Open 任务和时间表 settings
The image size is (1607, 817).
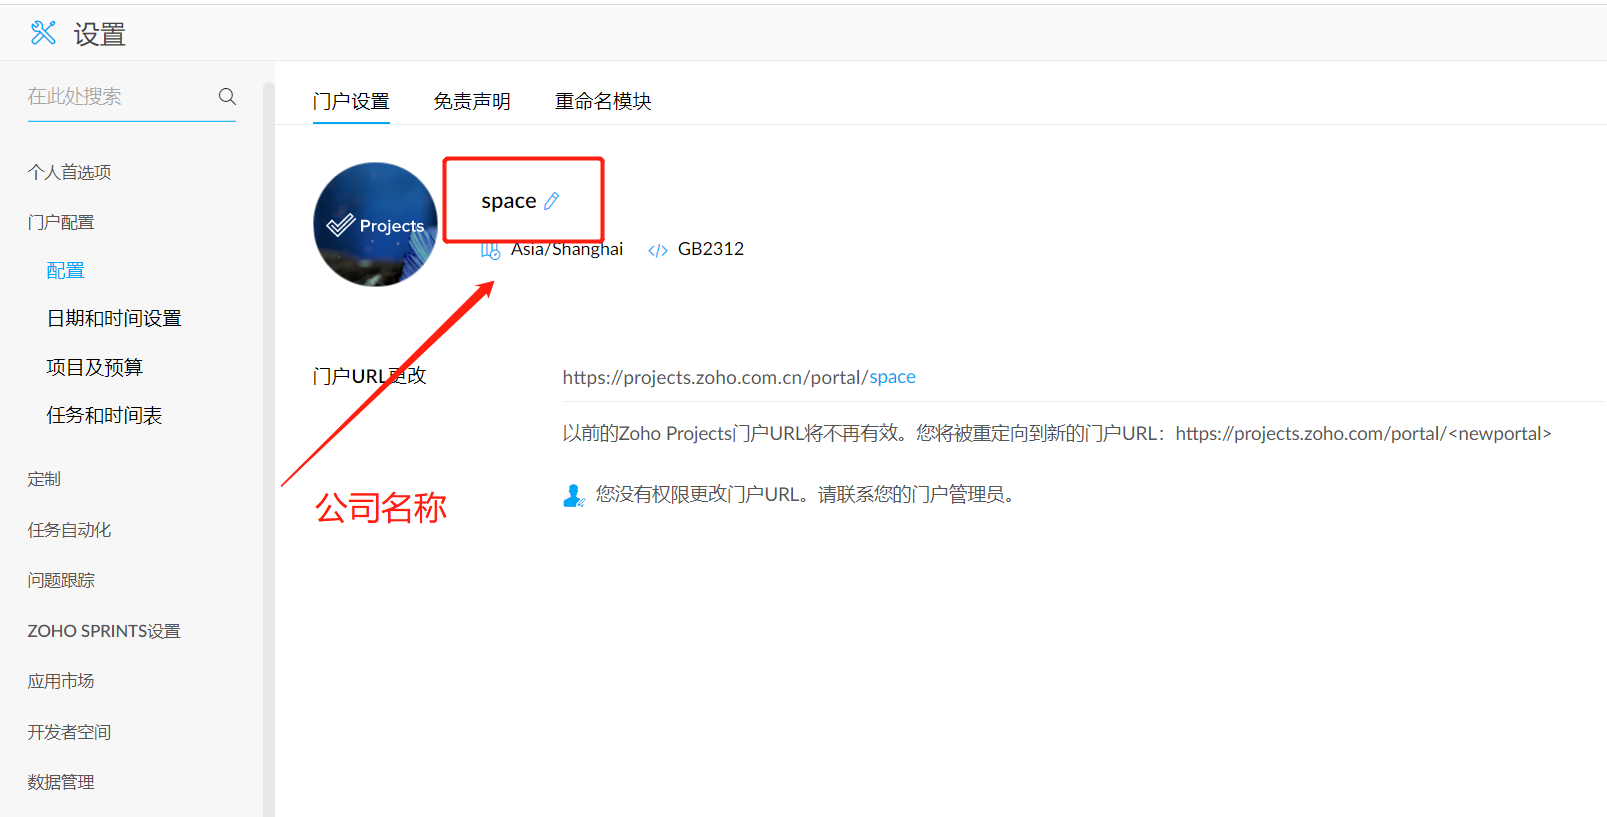[104, 415]
